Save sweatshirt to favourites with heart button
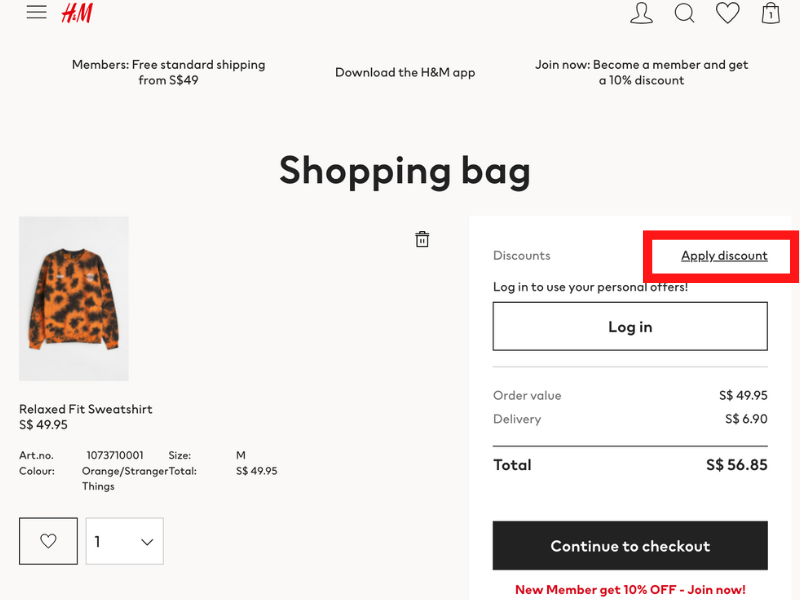Image resolution: width=800 pixels, height=600 pixels. [x=48, y=541]
